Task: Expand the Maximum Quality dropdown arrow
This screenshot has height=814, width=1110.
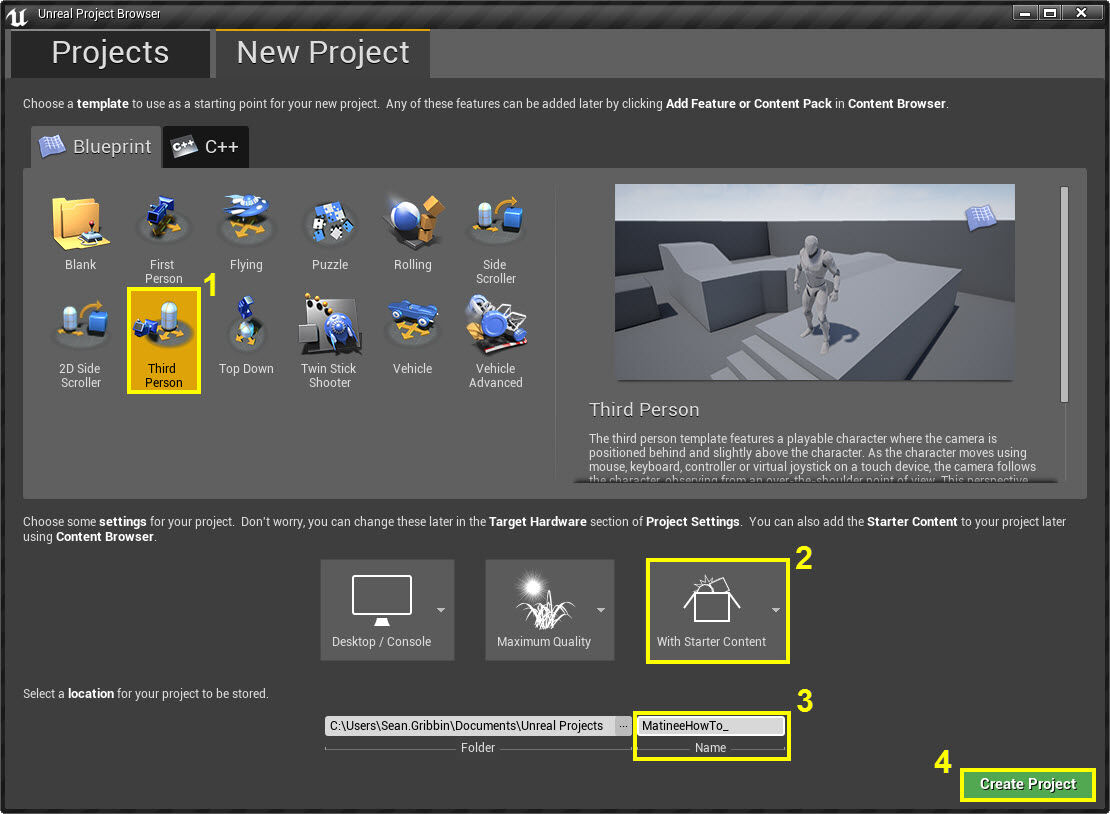Action: pos(601,610)
